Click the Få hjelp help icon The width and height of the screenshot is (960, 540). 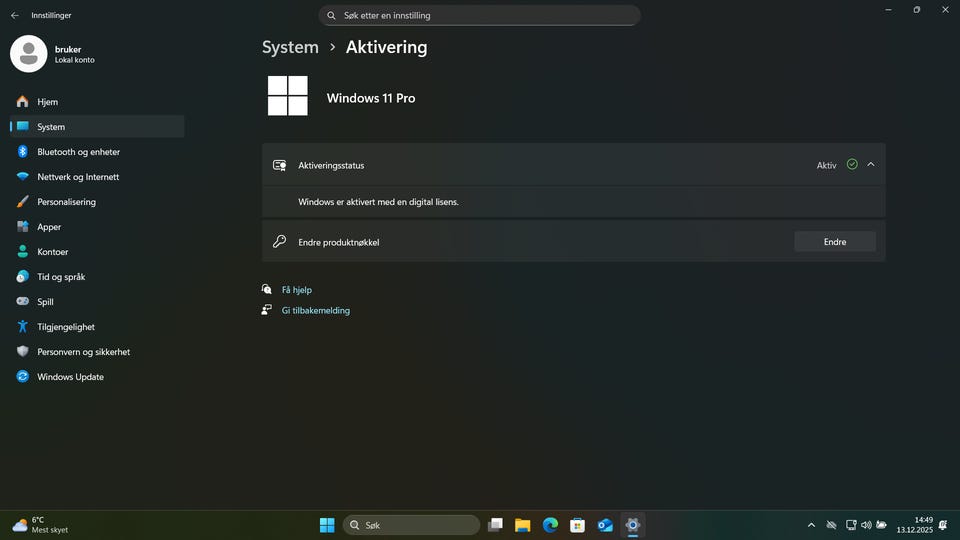(266, 290)
